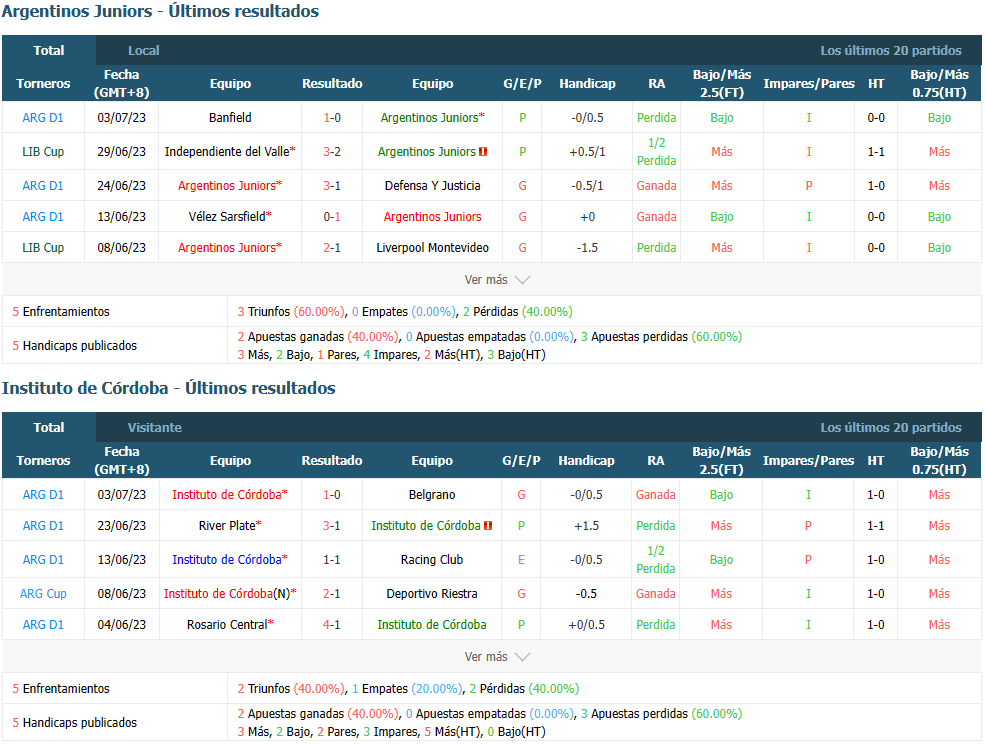Click the 4-1 result on Rosario Central row
This screenshot has height=746, width=986.
(331, 625)
